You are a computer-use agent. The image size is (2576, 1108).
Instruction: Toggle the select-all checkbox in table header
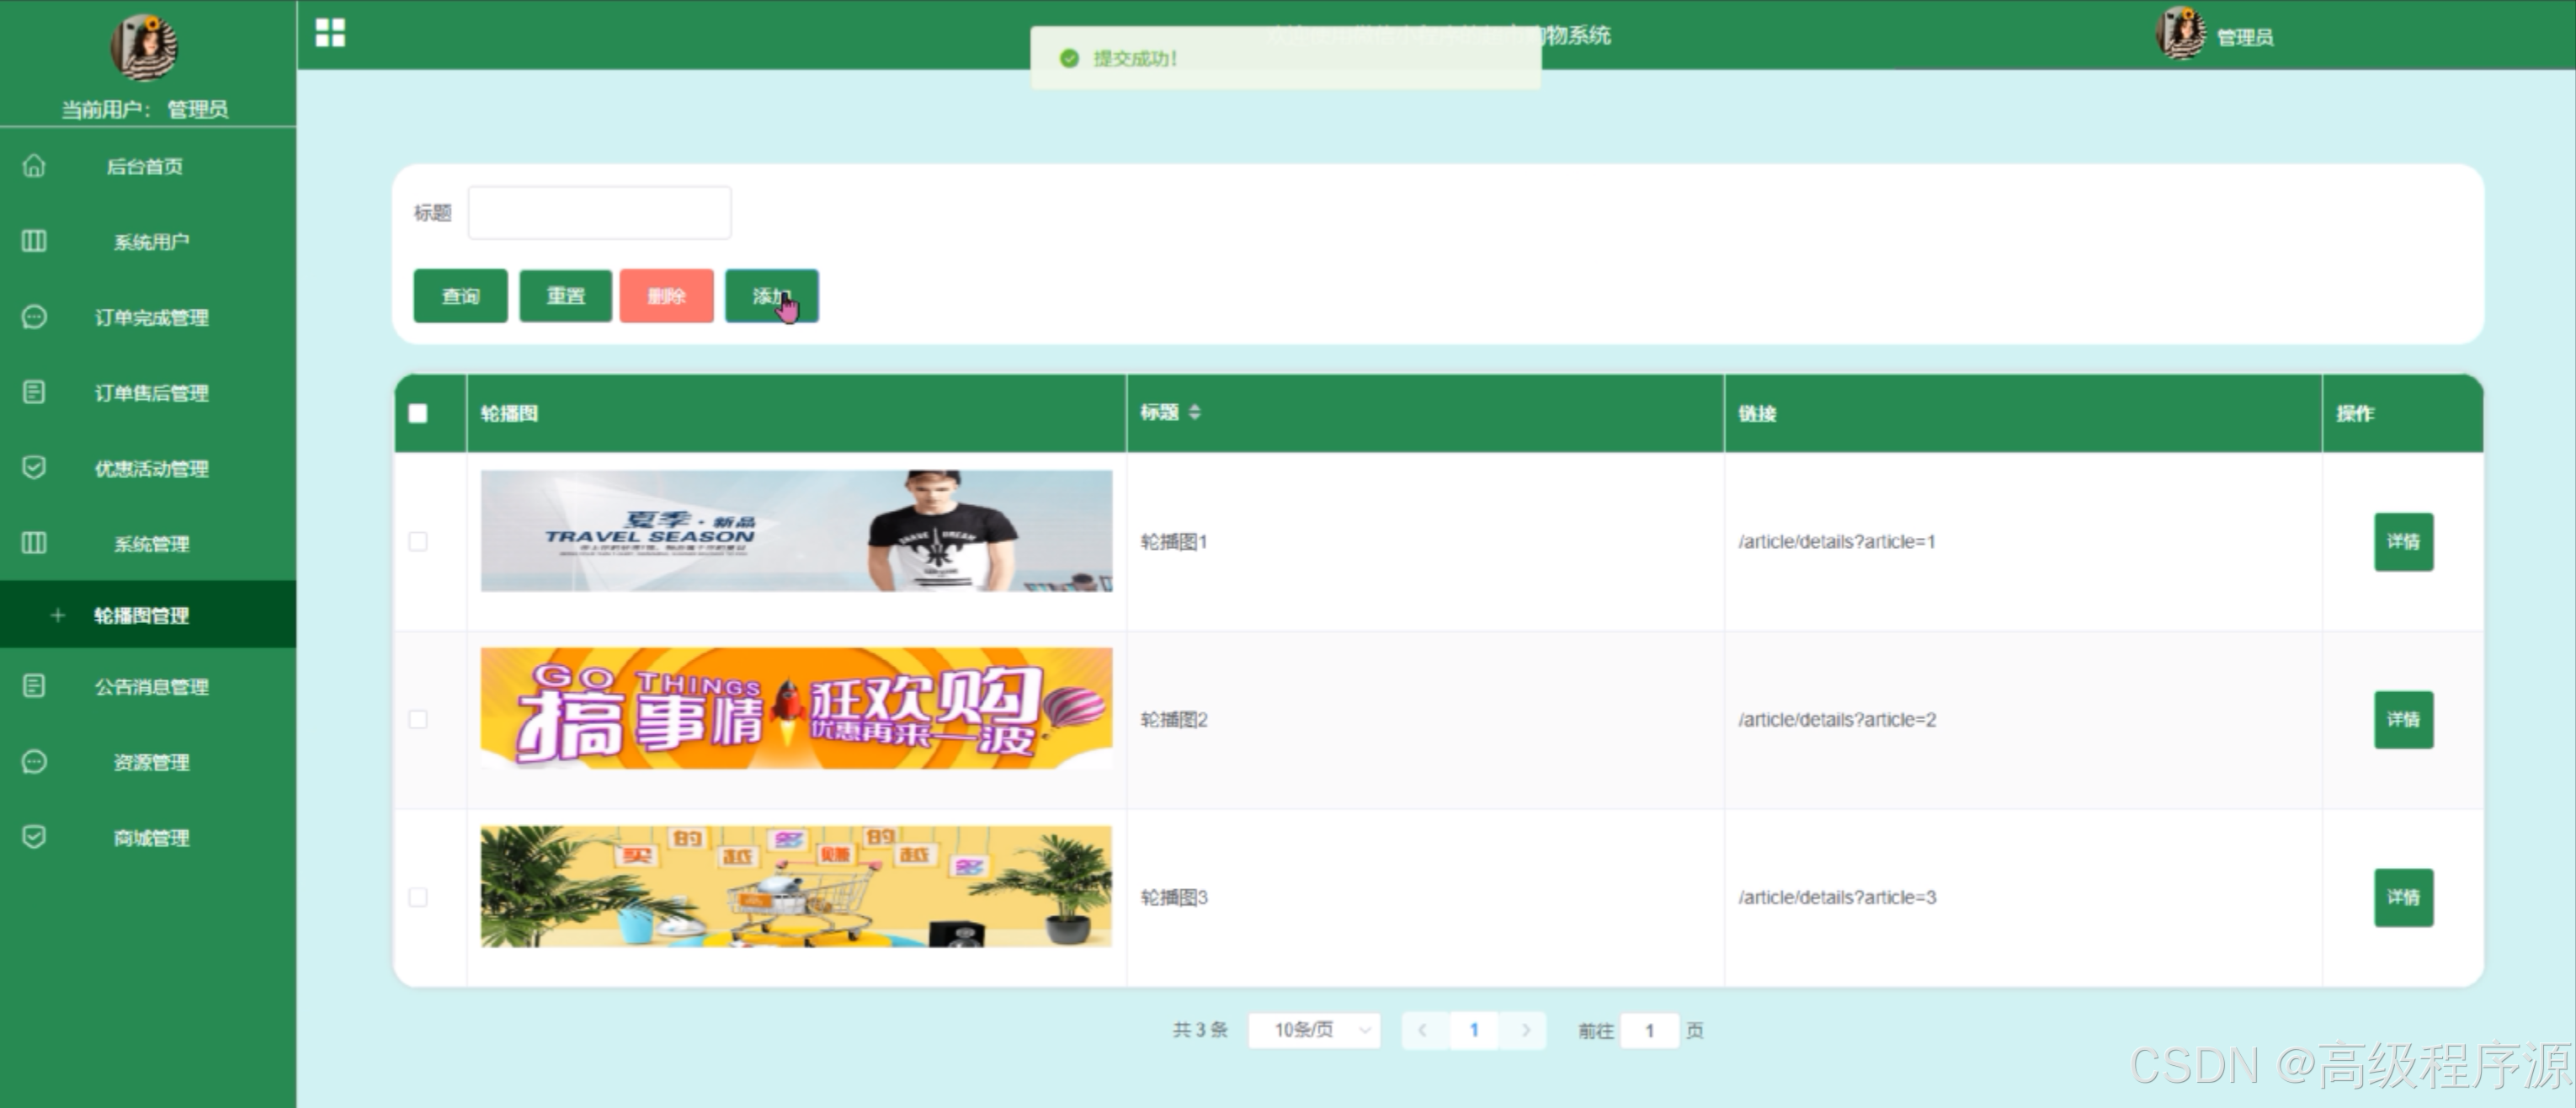[x=418, y=413]
